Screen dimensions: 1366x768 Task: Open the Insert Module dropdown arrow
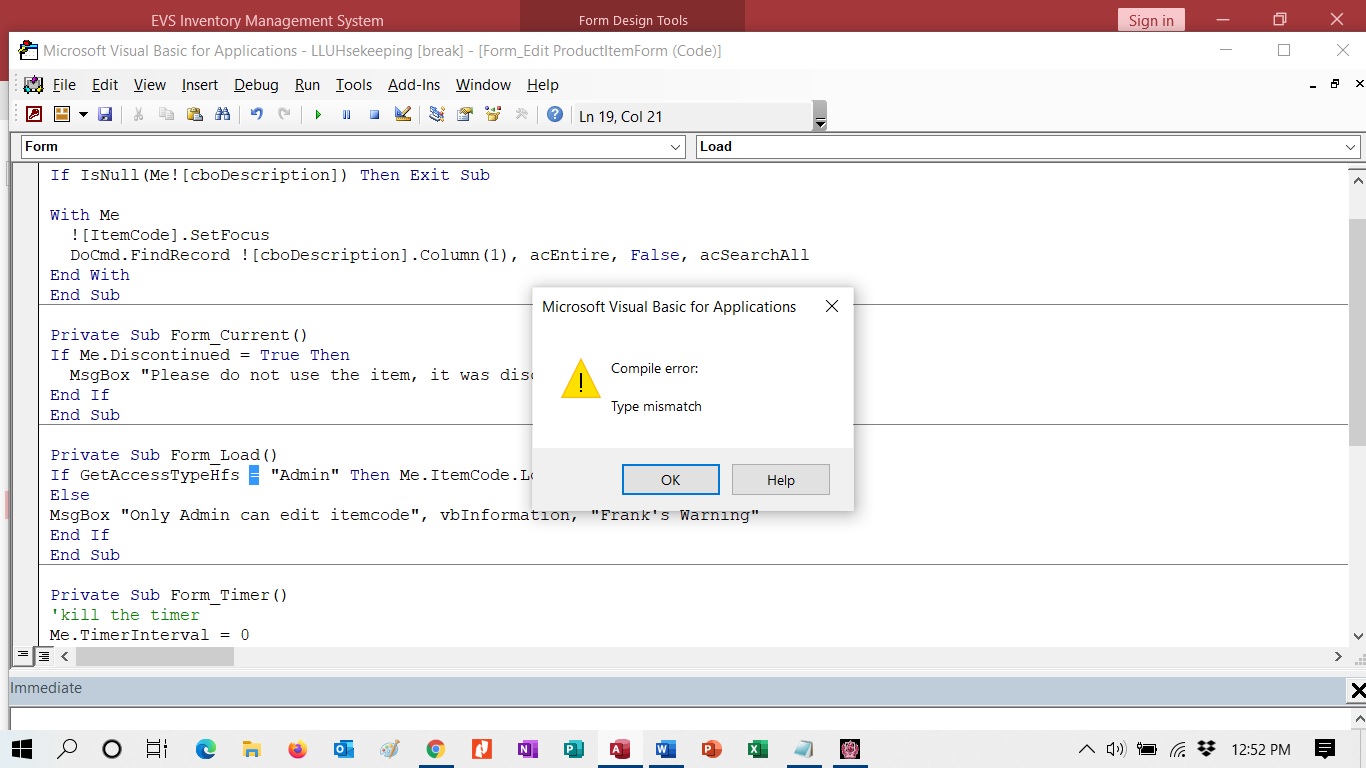[x=83, y=115]
